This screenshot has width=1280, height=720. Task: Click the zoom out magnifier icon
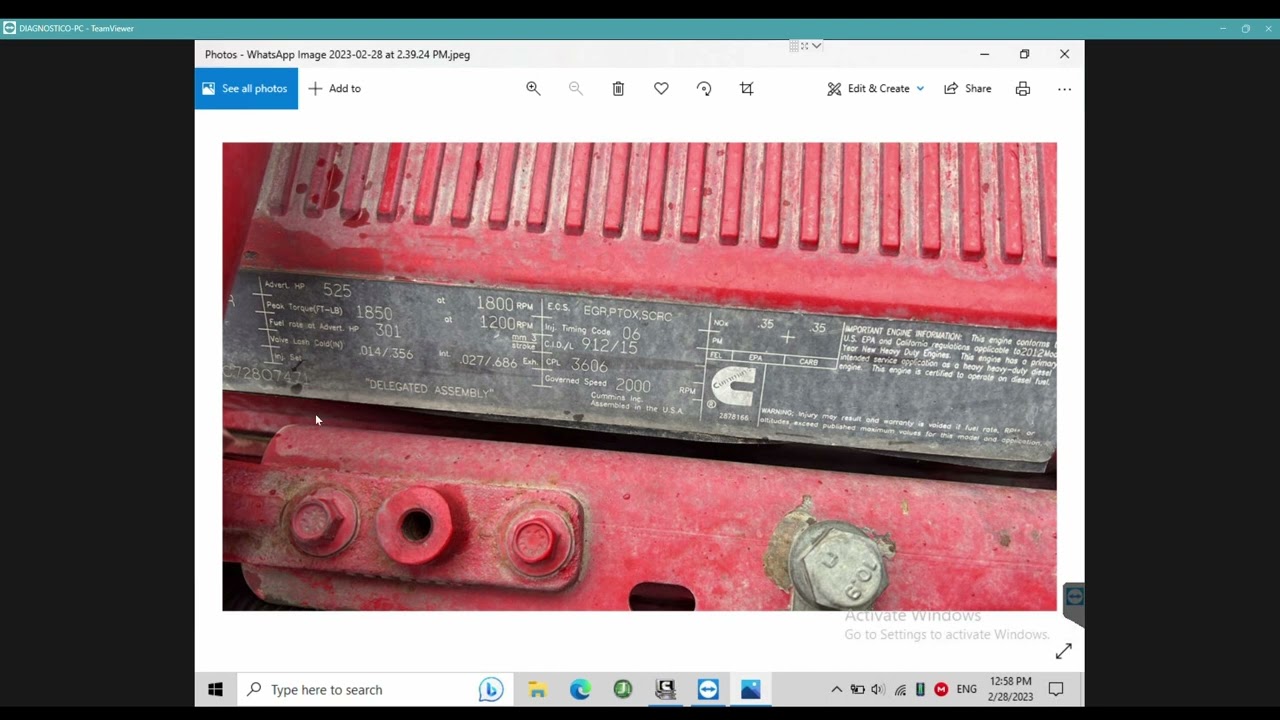575,88
